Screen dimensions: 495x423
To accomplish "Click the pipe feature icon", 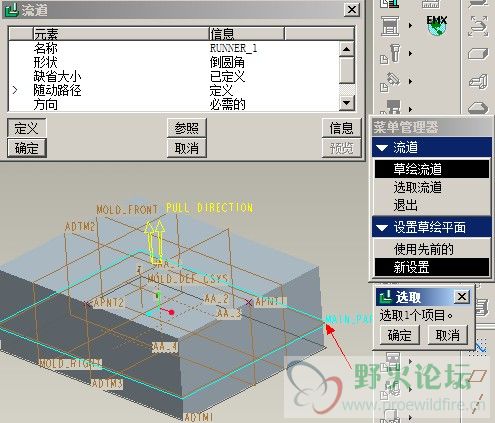I will pyautogui.click(x=478, y=81).
